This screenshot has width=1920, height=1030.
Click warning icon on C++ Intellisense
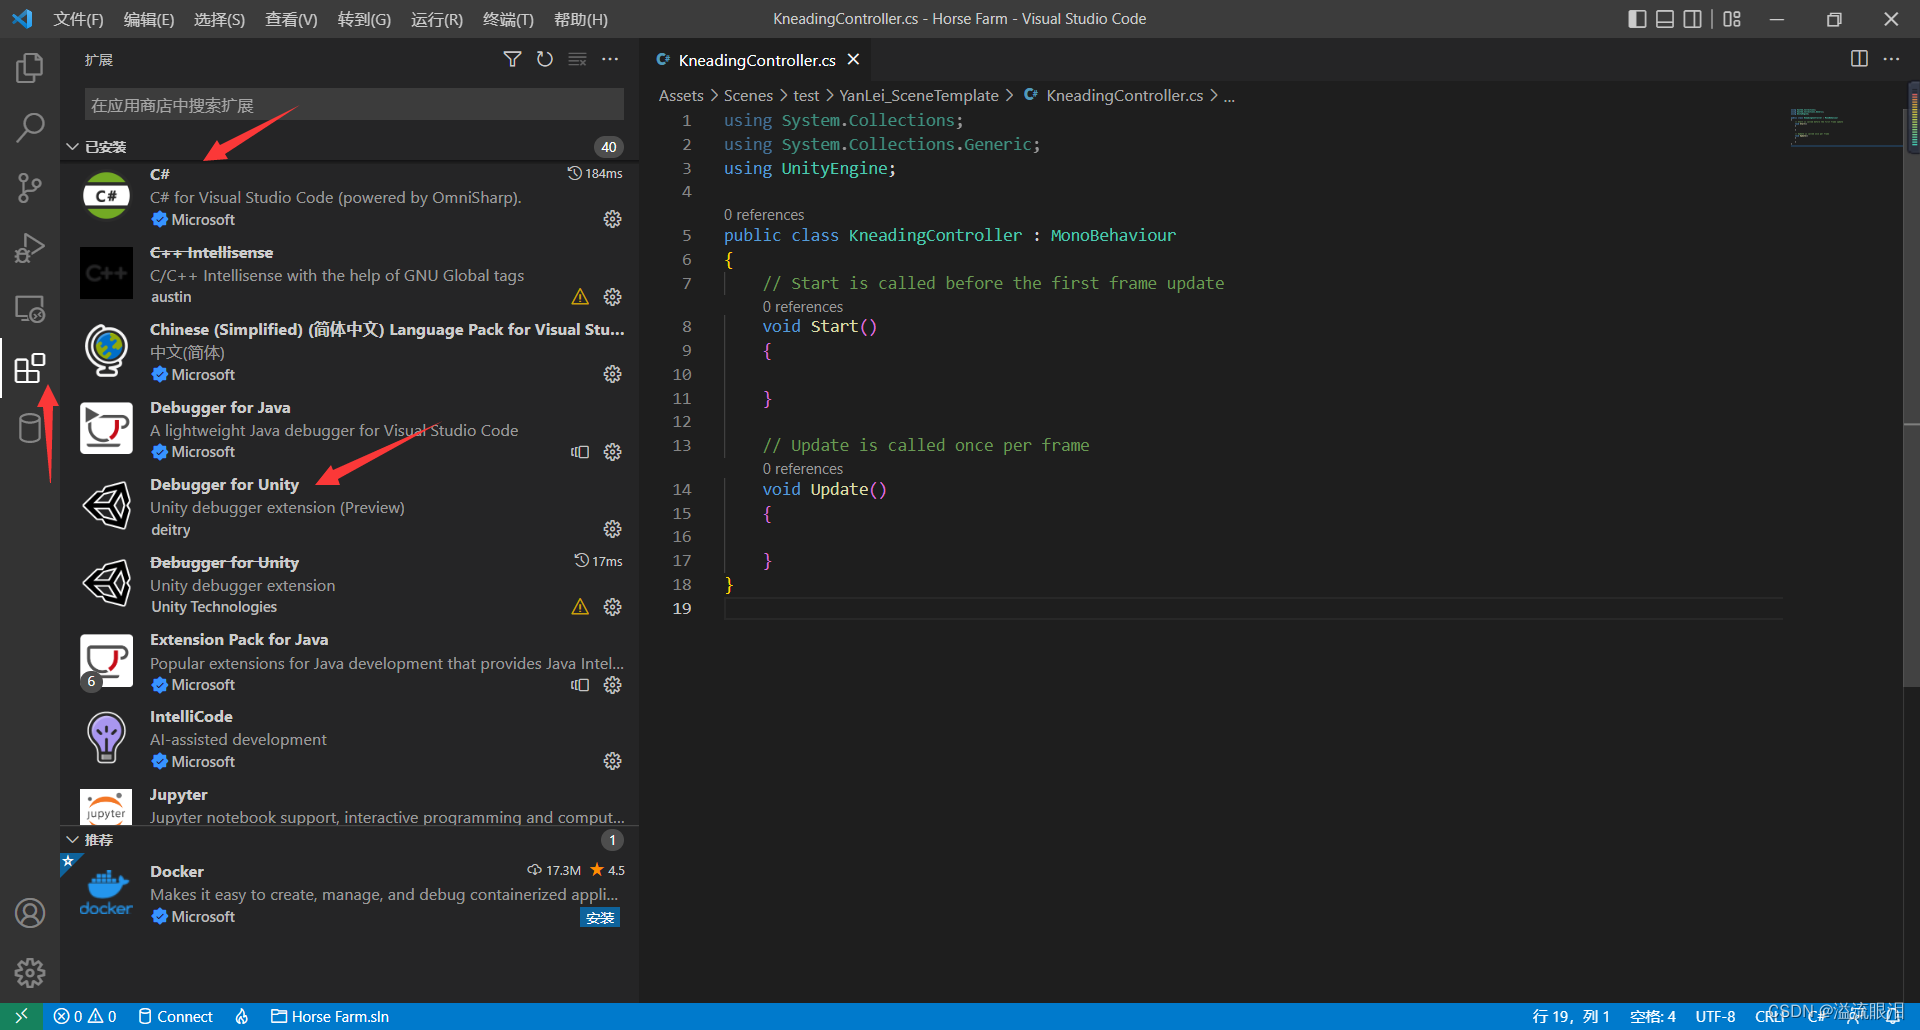[x=580, y=297]
